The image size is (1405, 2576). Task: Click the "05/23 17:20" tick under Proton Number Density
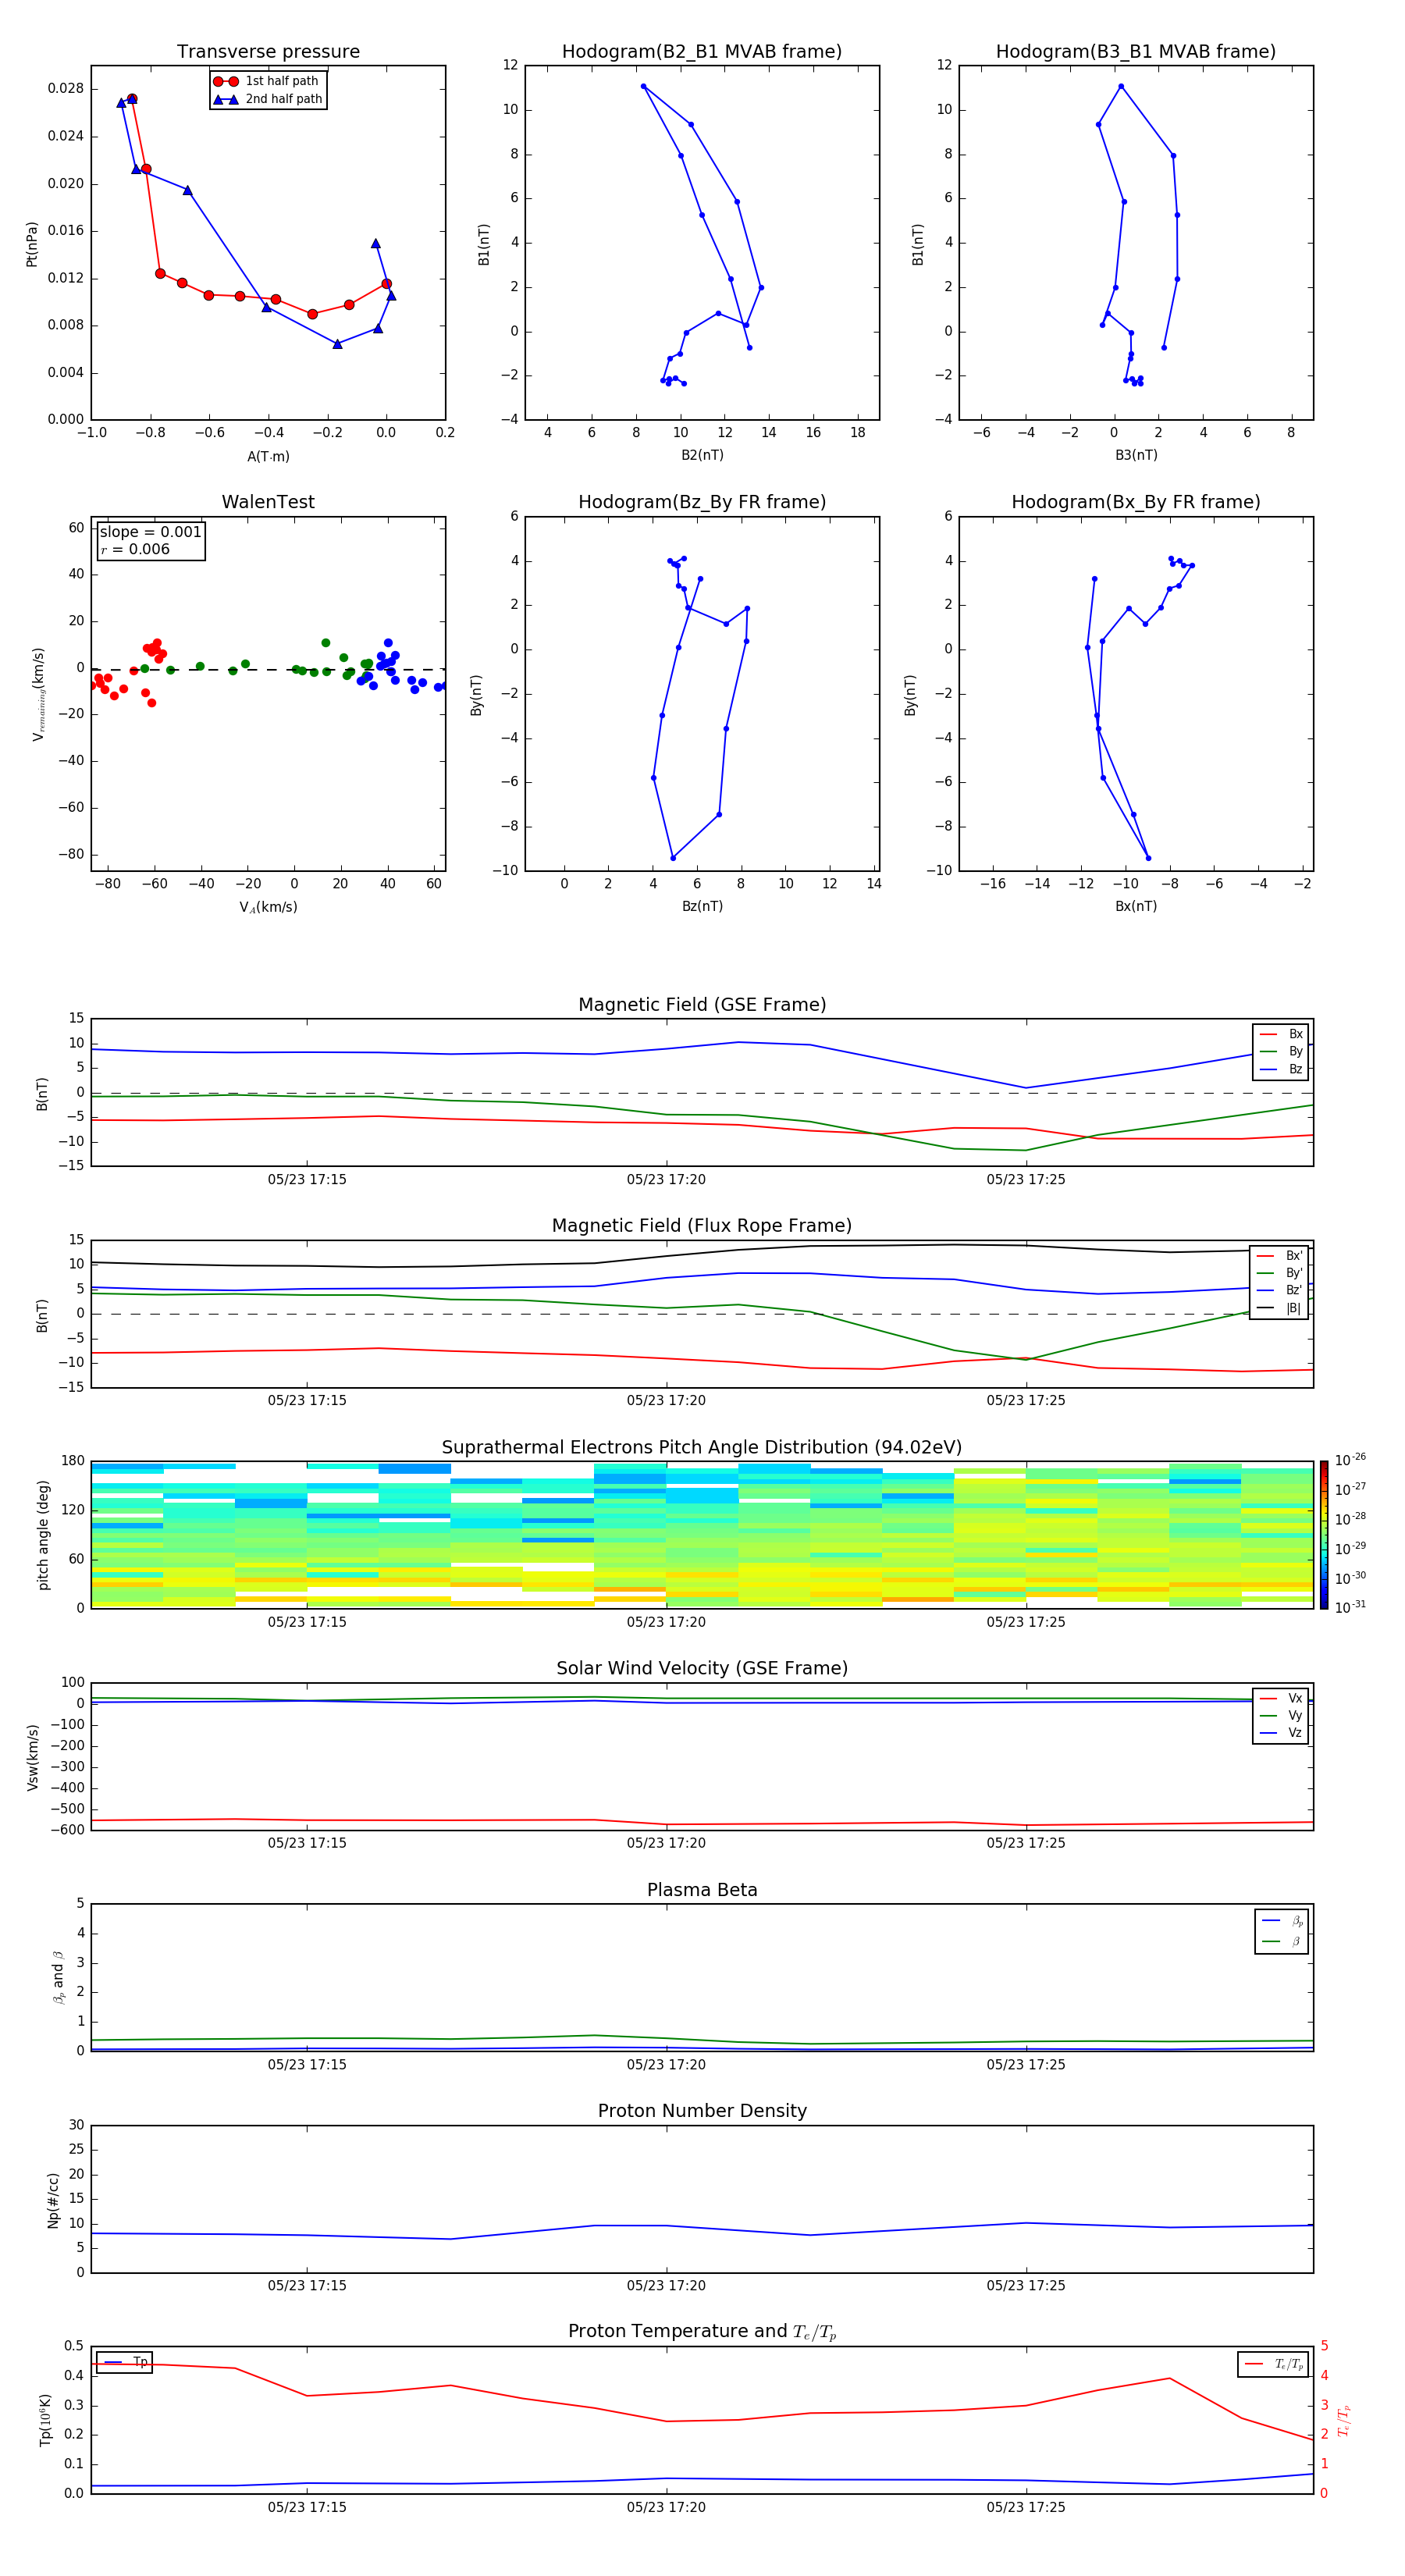pyautogui.click(x=666, y=2285)
